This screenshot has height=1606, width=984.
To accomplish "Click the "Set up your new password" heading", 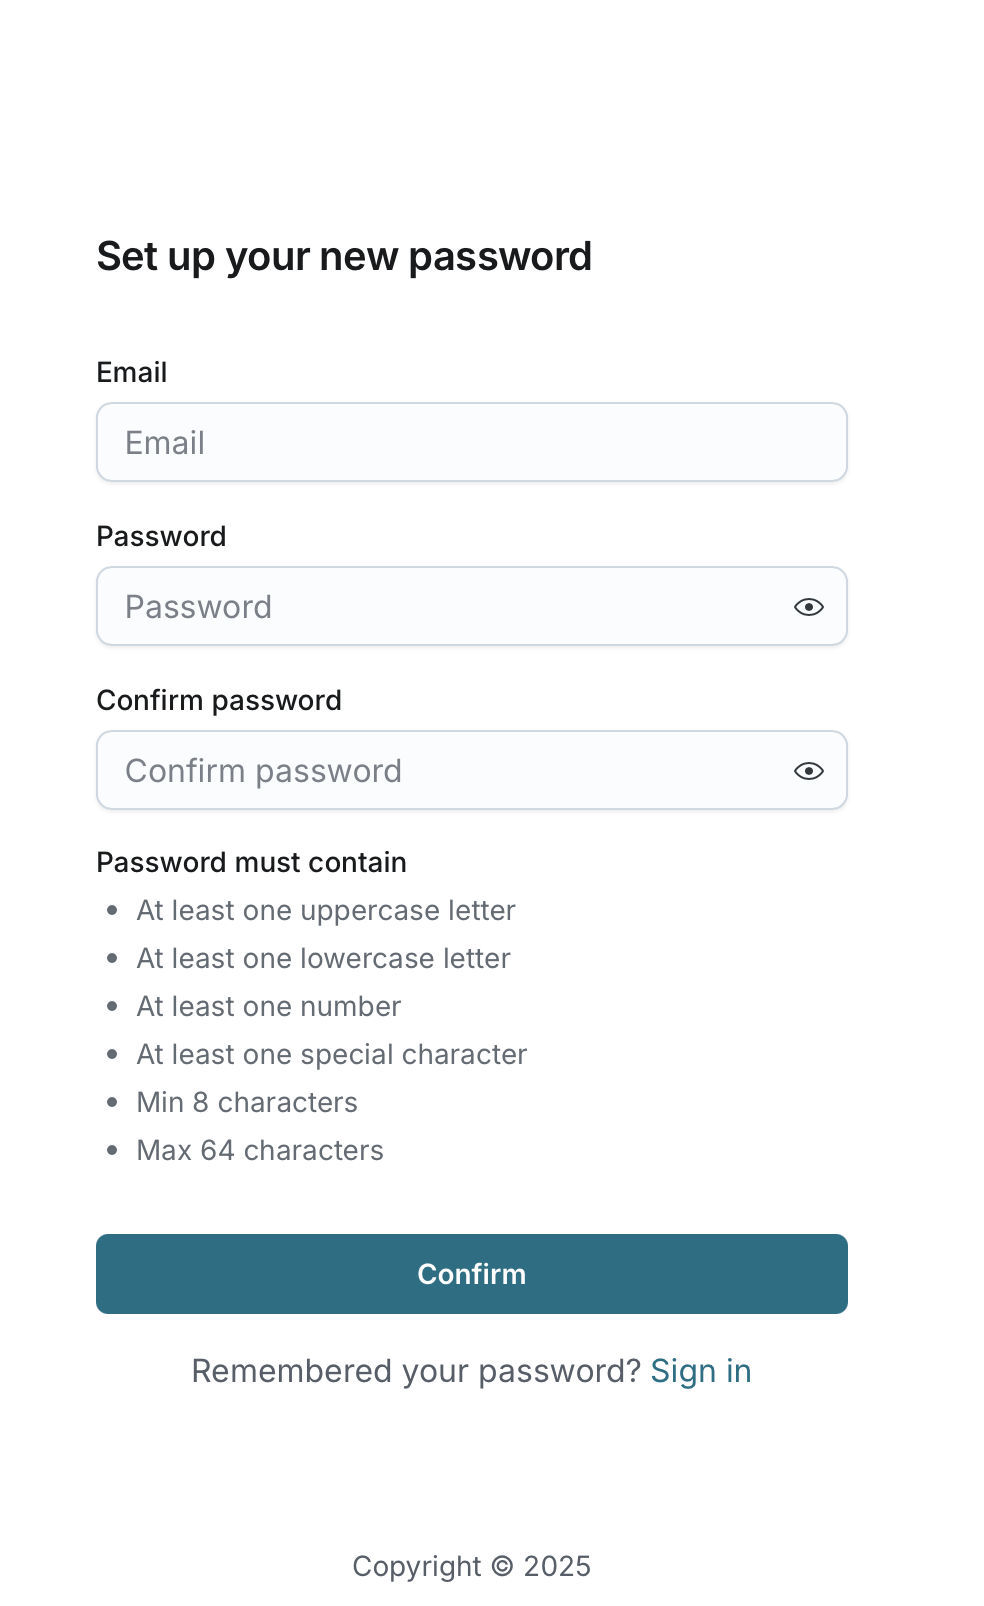I will coord(344,257).
